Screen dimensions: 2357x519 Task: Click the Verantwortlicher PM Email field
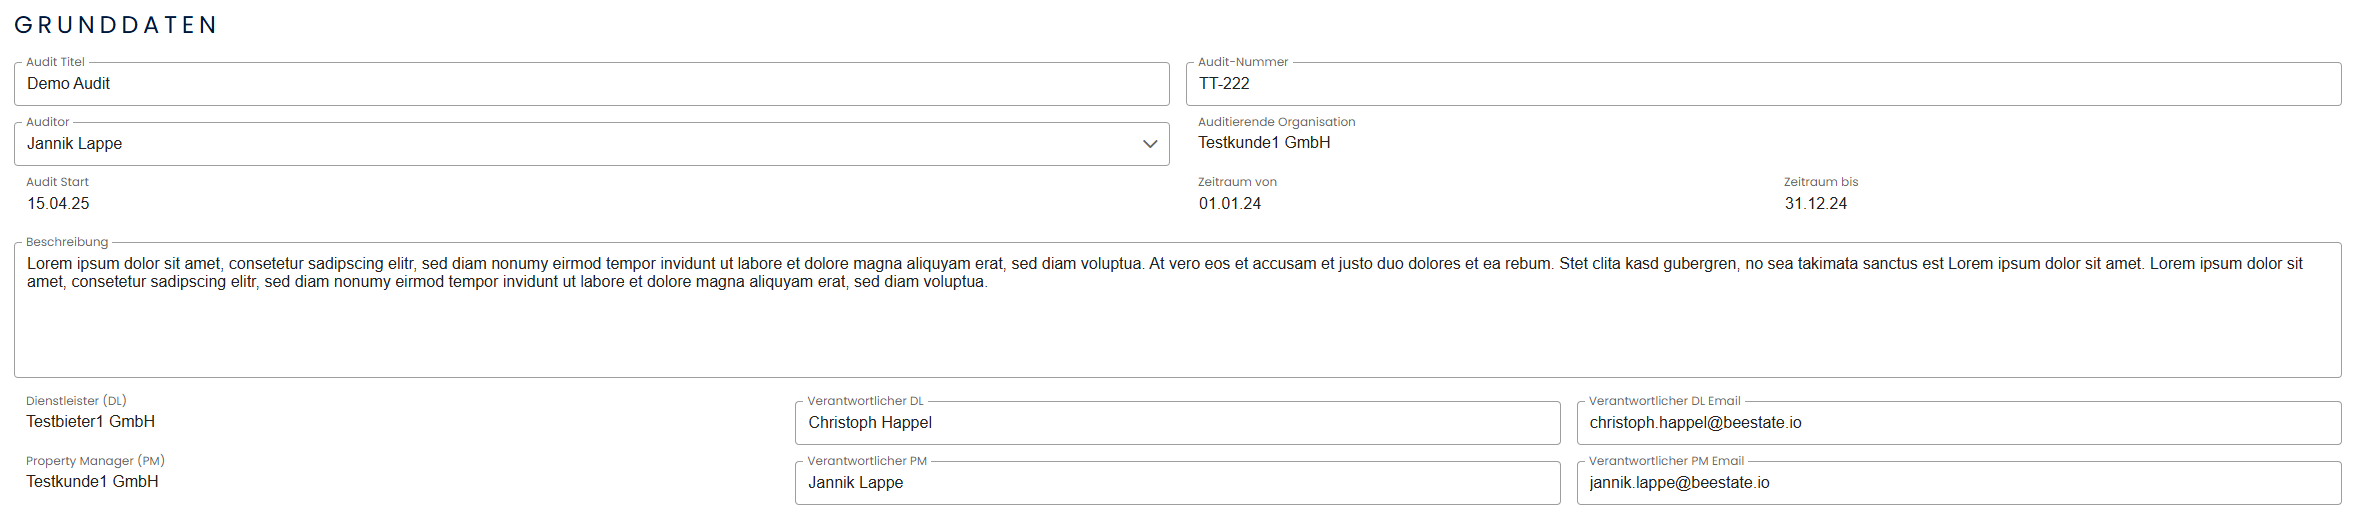[x=1958, y=483]
